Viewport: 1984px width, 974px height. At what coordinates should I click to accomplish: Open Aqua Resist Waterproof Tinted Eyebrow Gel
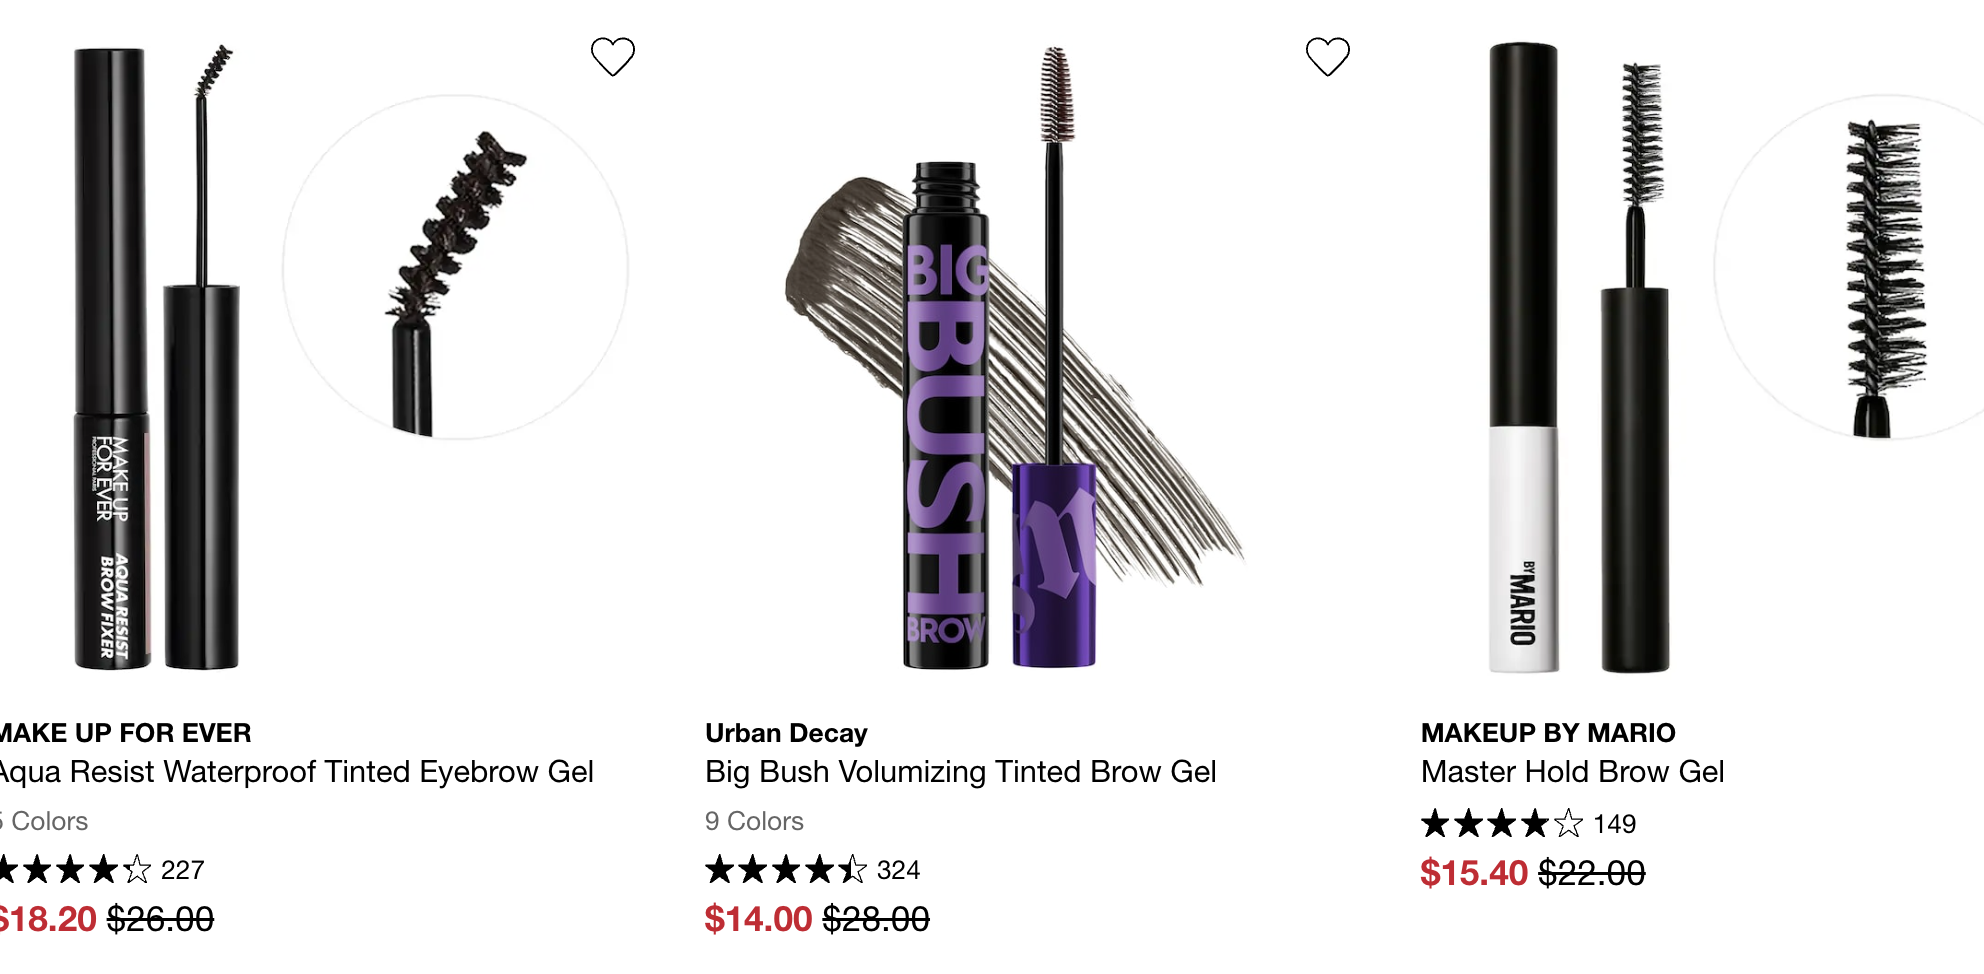point(296,772)
